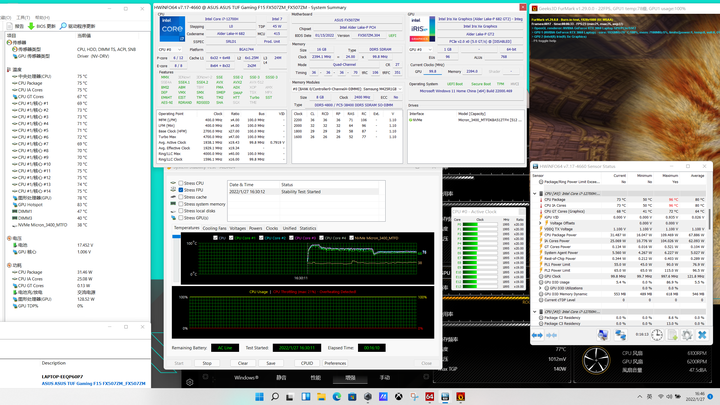
Task: Expand sensor columns in HWiNFO Sensor Status
Action: click(537, 335)
